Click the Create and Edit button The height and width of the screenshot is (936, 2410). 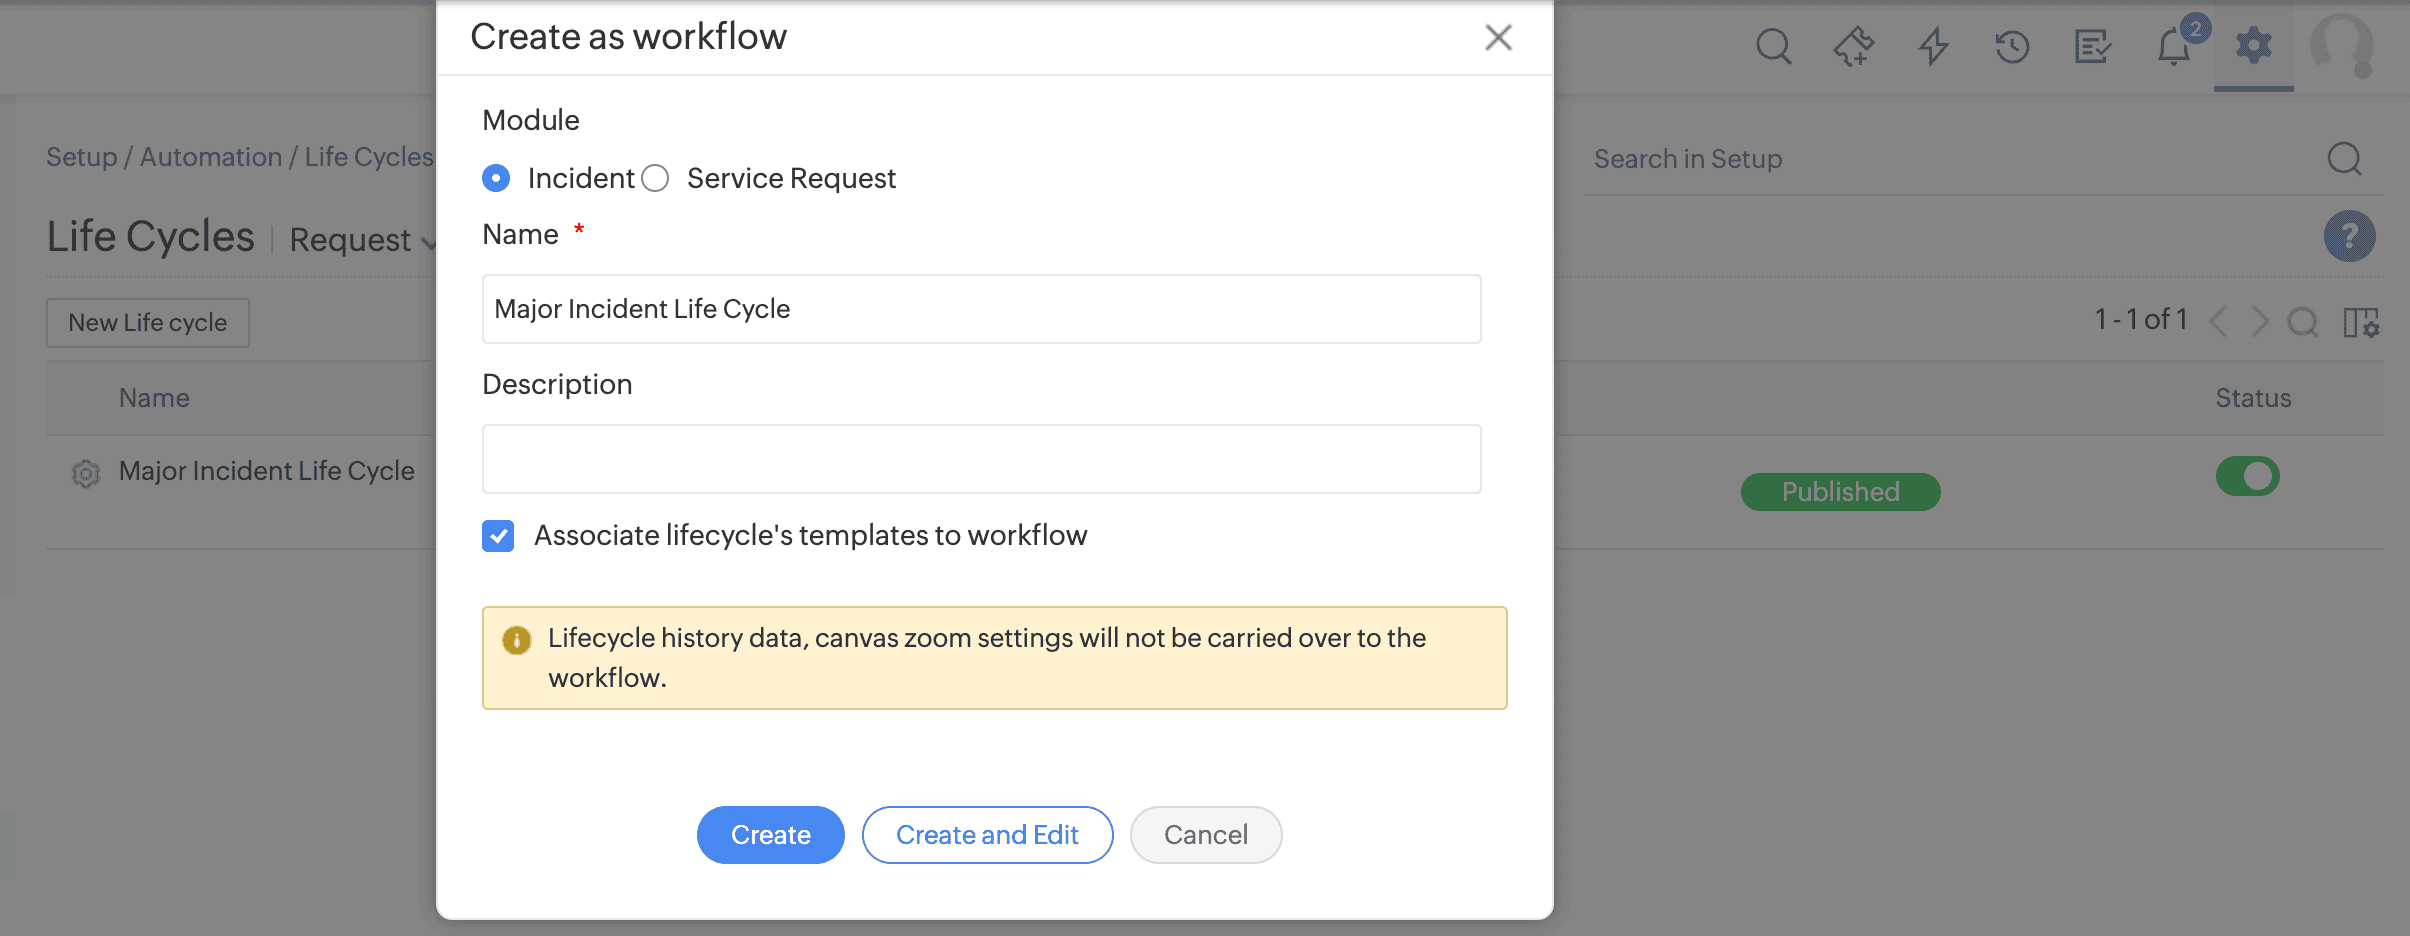(x=987, y=834)
